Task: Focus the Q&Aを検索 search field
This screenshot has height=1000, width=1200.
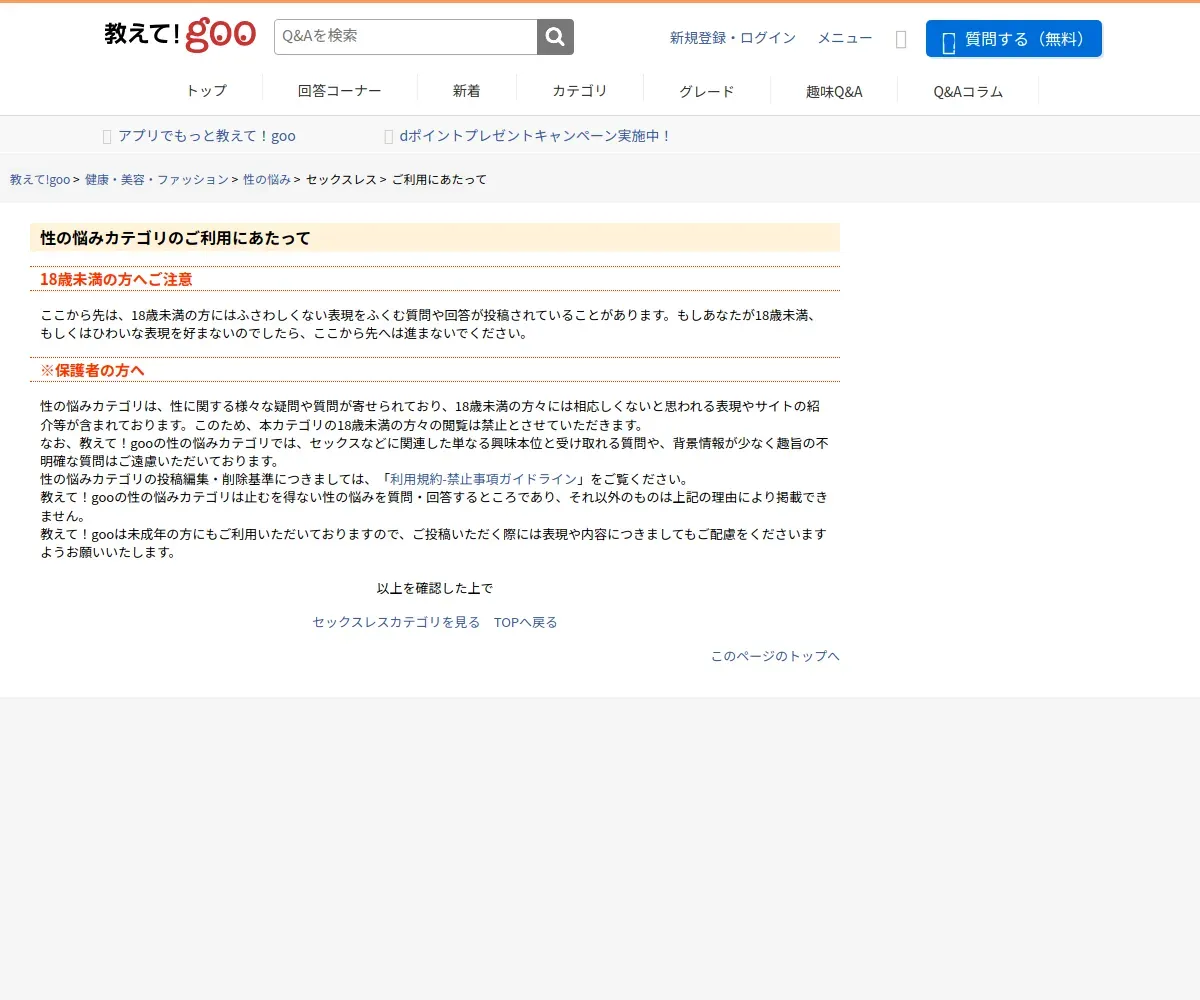Action: [x=406, y=37]
